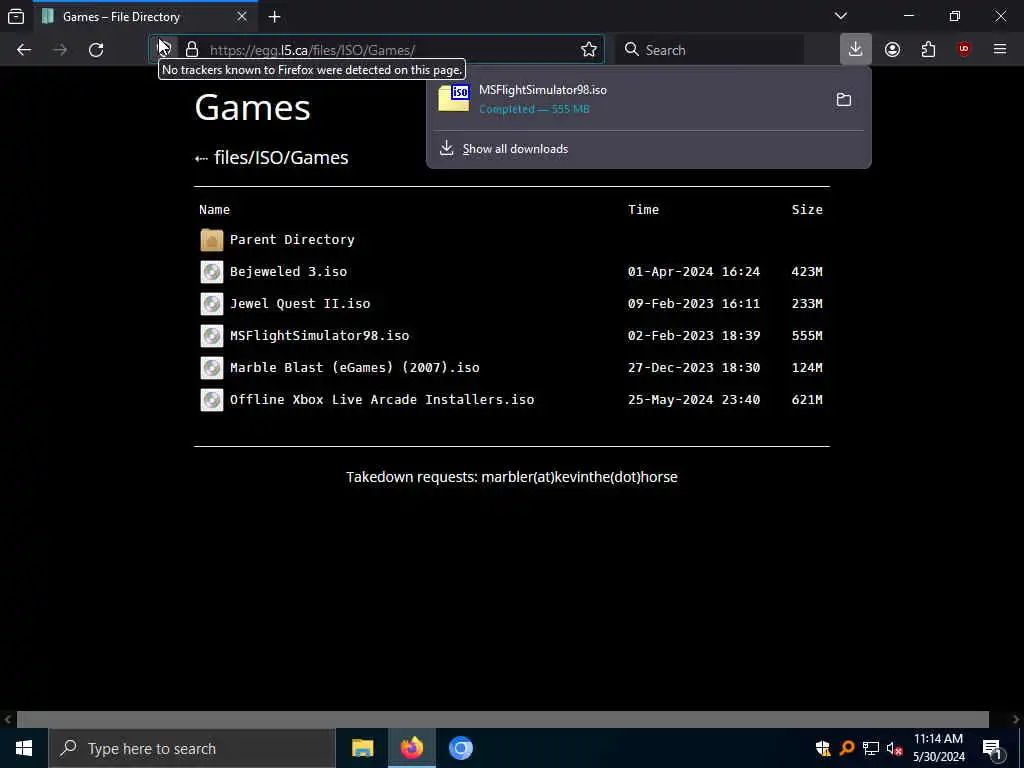Show MSFlightSimulator98.iso in folder icon

pyautogui.click(x=844, y=100)
